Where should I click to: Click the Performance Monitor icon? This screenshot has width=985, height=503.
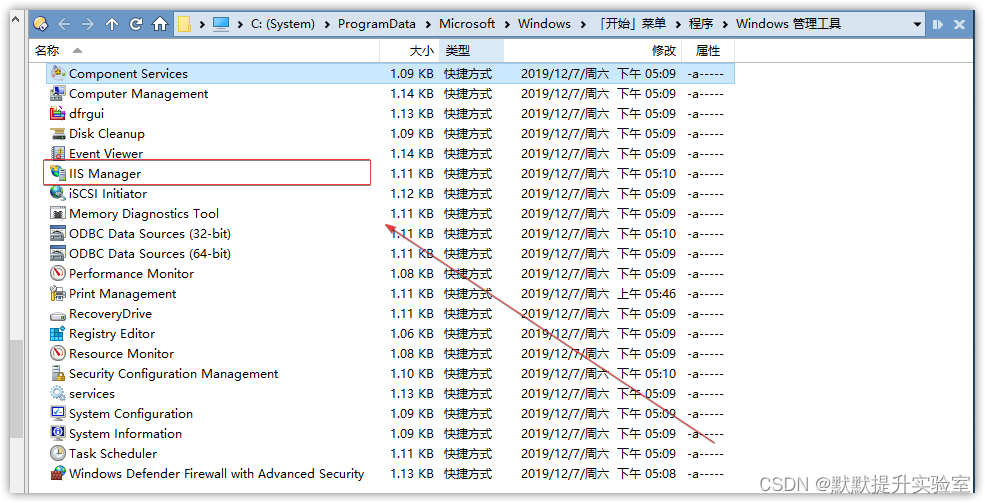(x=58, y=274)
